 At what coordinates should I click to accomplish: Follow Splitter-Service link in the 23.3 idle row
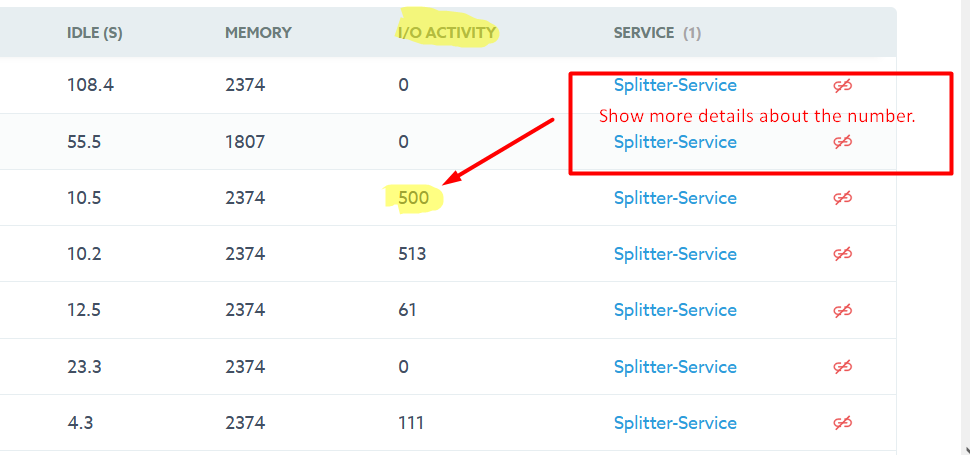point(675,367)
